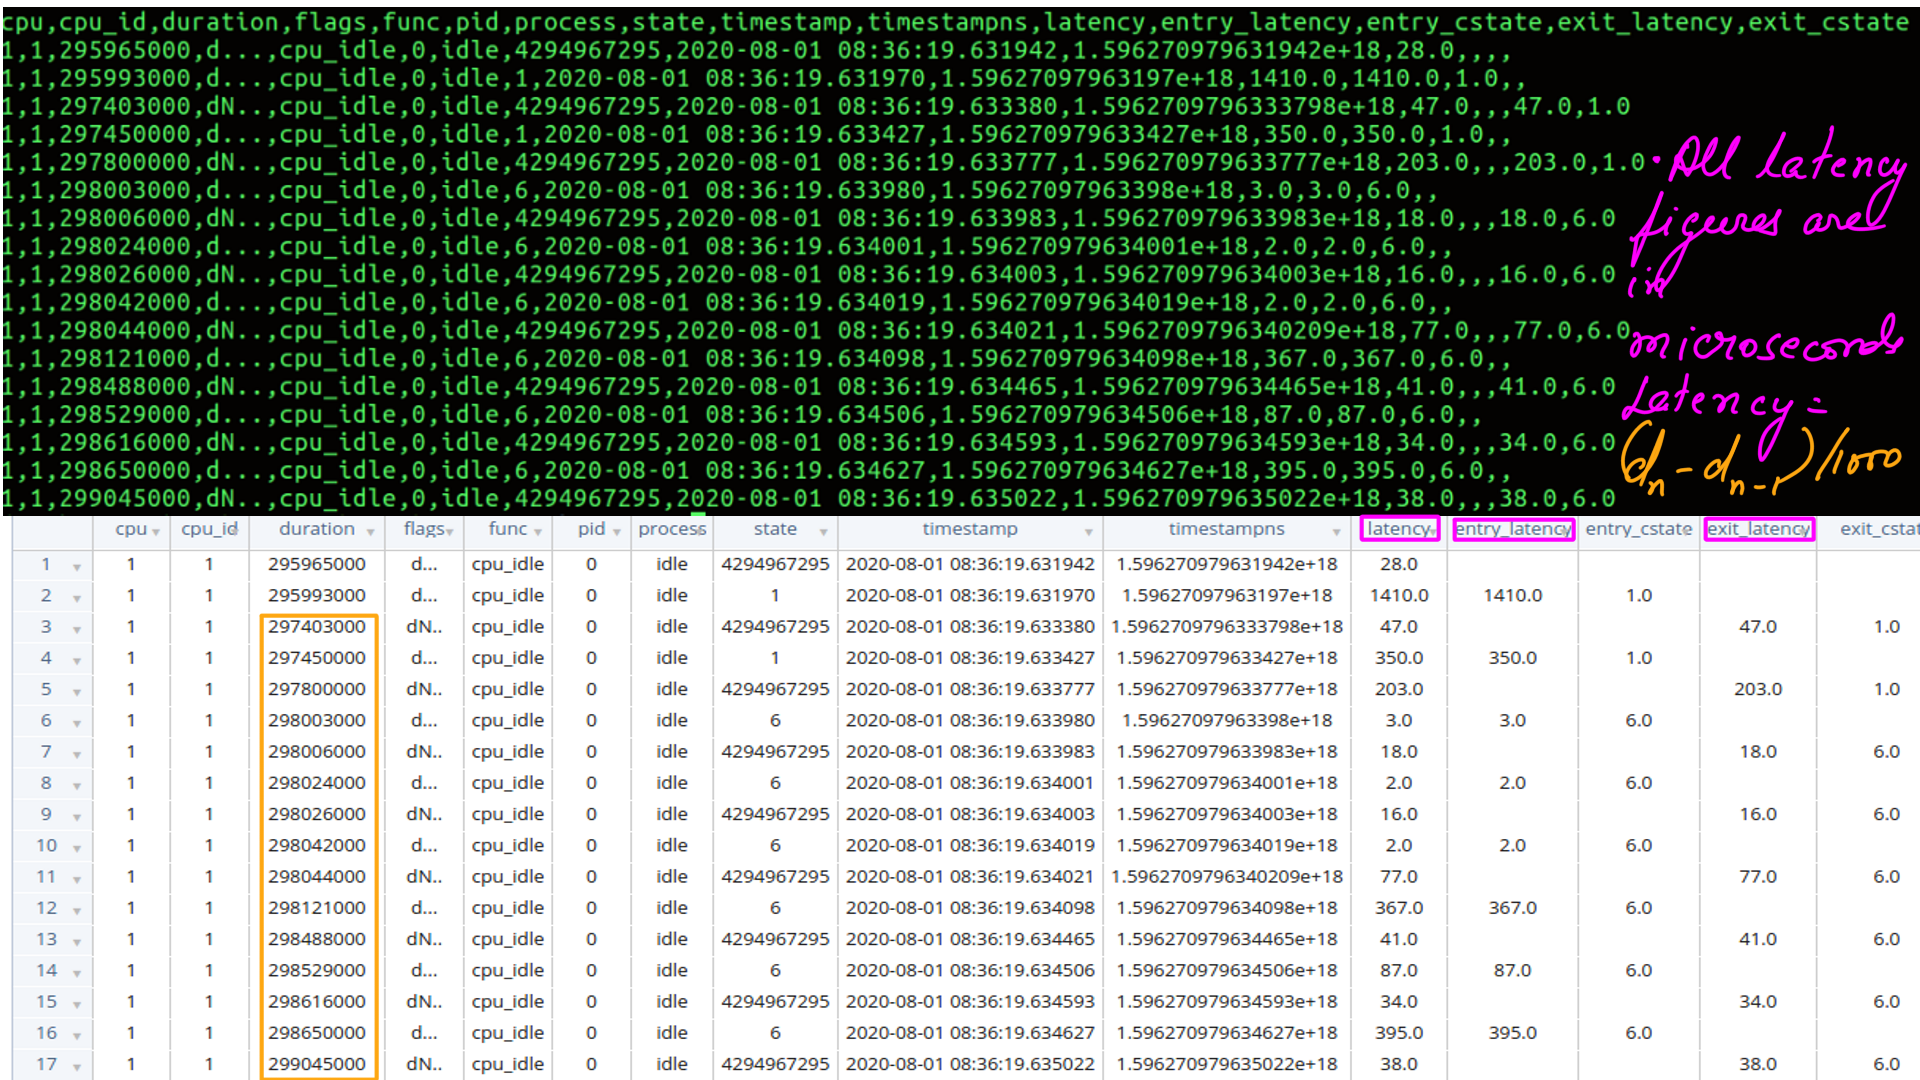
Task: Select pid cell 0 in row 15
Action: [591, 1001]
